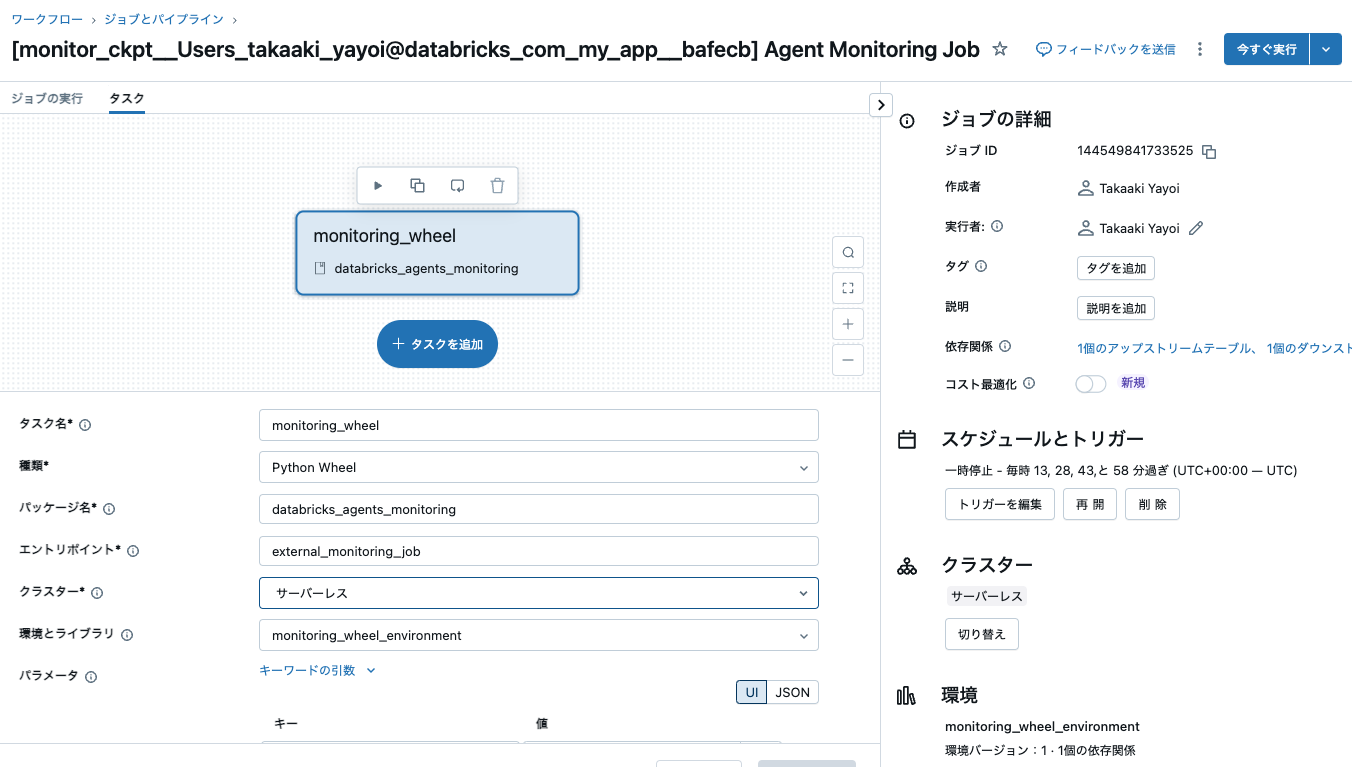Image resolution: width=1352 pixels, height=767 pixels.
Task: Show info tooltip for クラスター field
Action: [x=97, y=593]
